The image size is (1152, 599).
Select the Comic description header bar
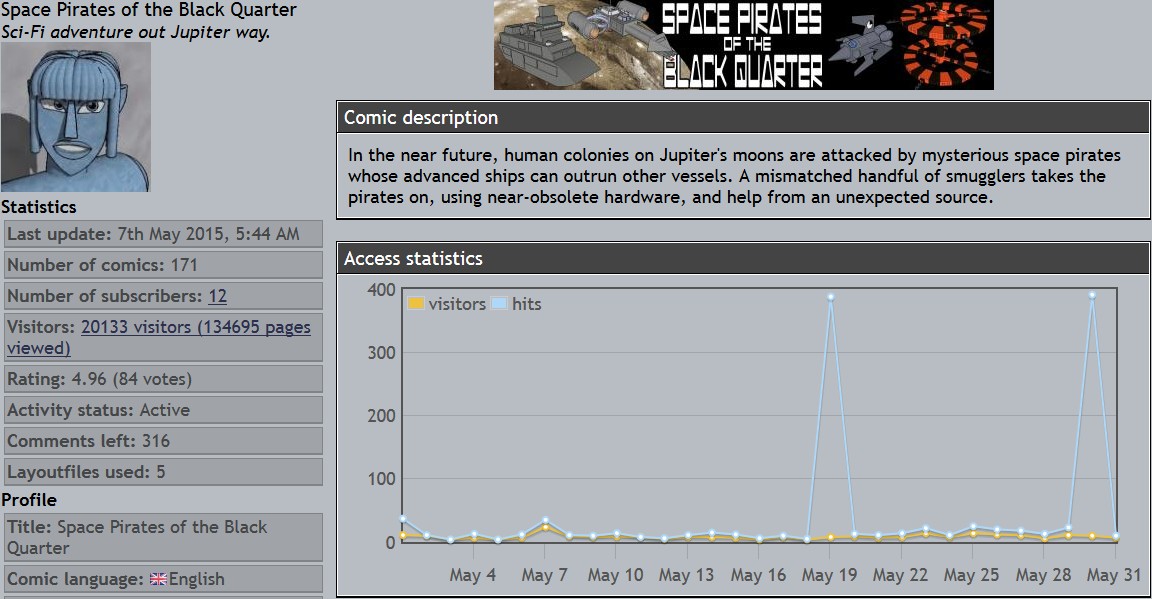click(x=742, y=117)
